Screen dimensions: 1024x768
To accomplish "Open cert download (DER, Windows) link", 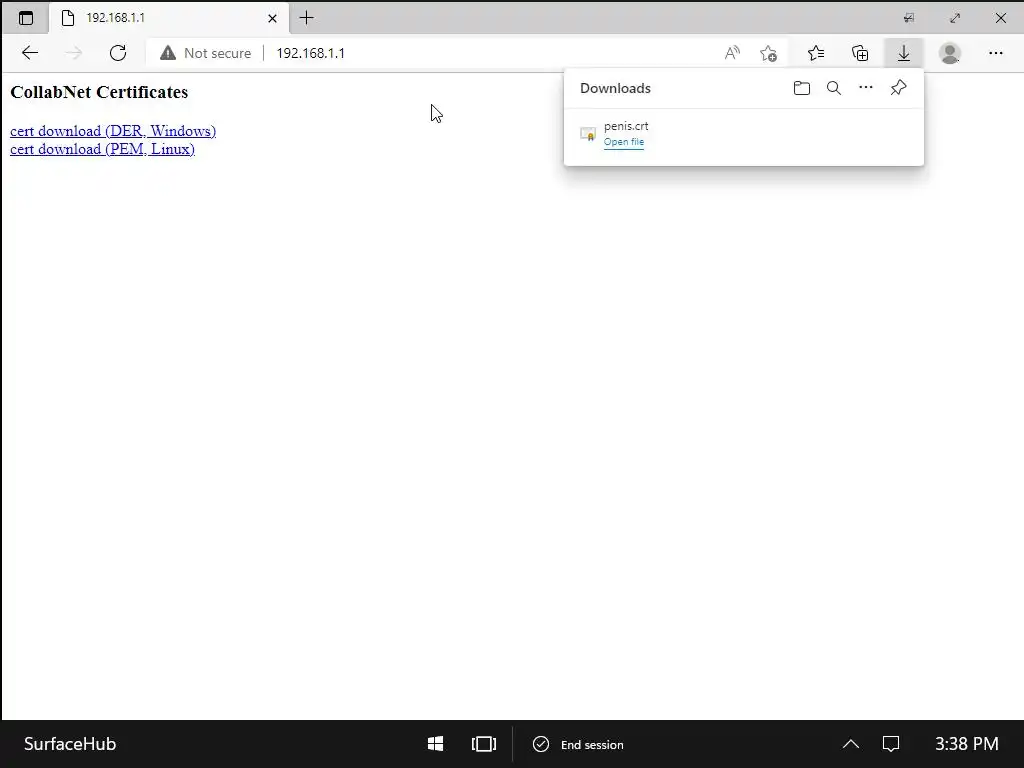I will 113,131.
